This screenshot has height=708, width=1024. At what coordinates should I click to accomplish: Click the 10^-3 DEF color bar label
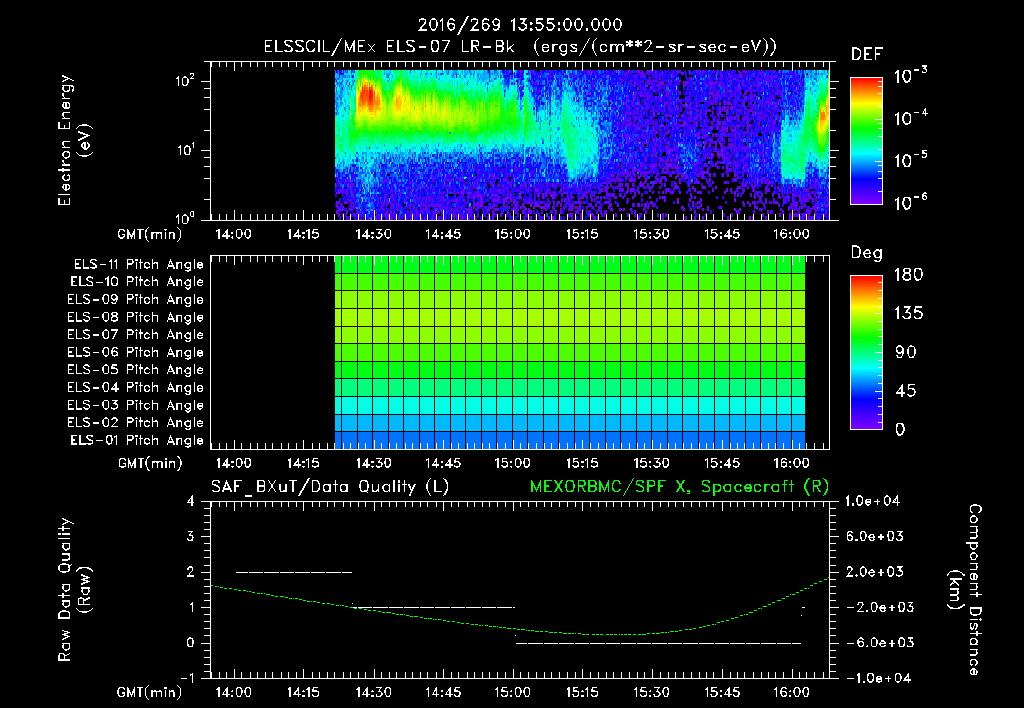[910, 76]
